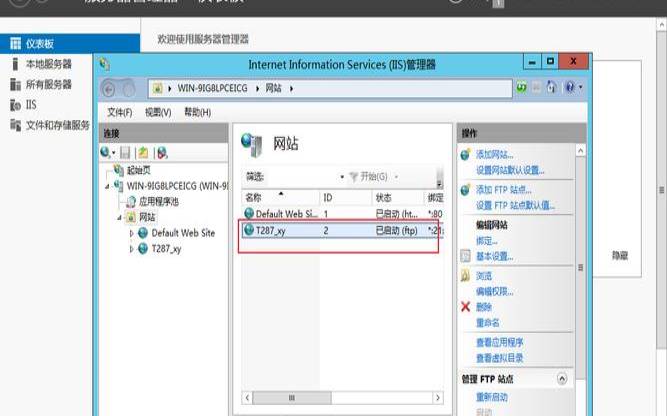Image resolution: width=667 pixels, height=416 pixels.
Task: Click the up-folder icon in Connections toolbar
Action: click(x=143, y=153)
